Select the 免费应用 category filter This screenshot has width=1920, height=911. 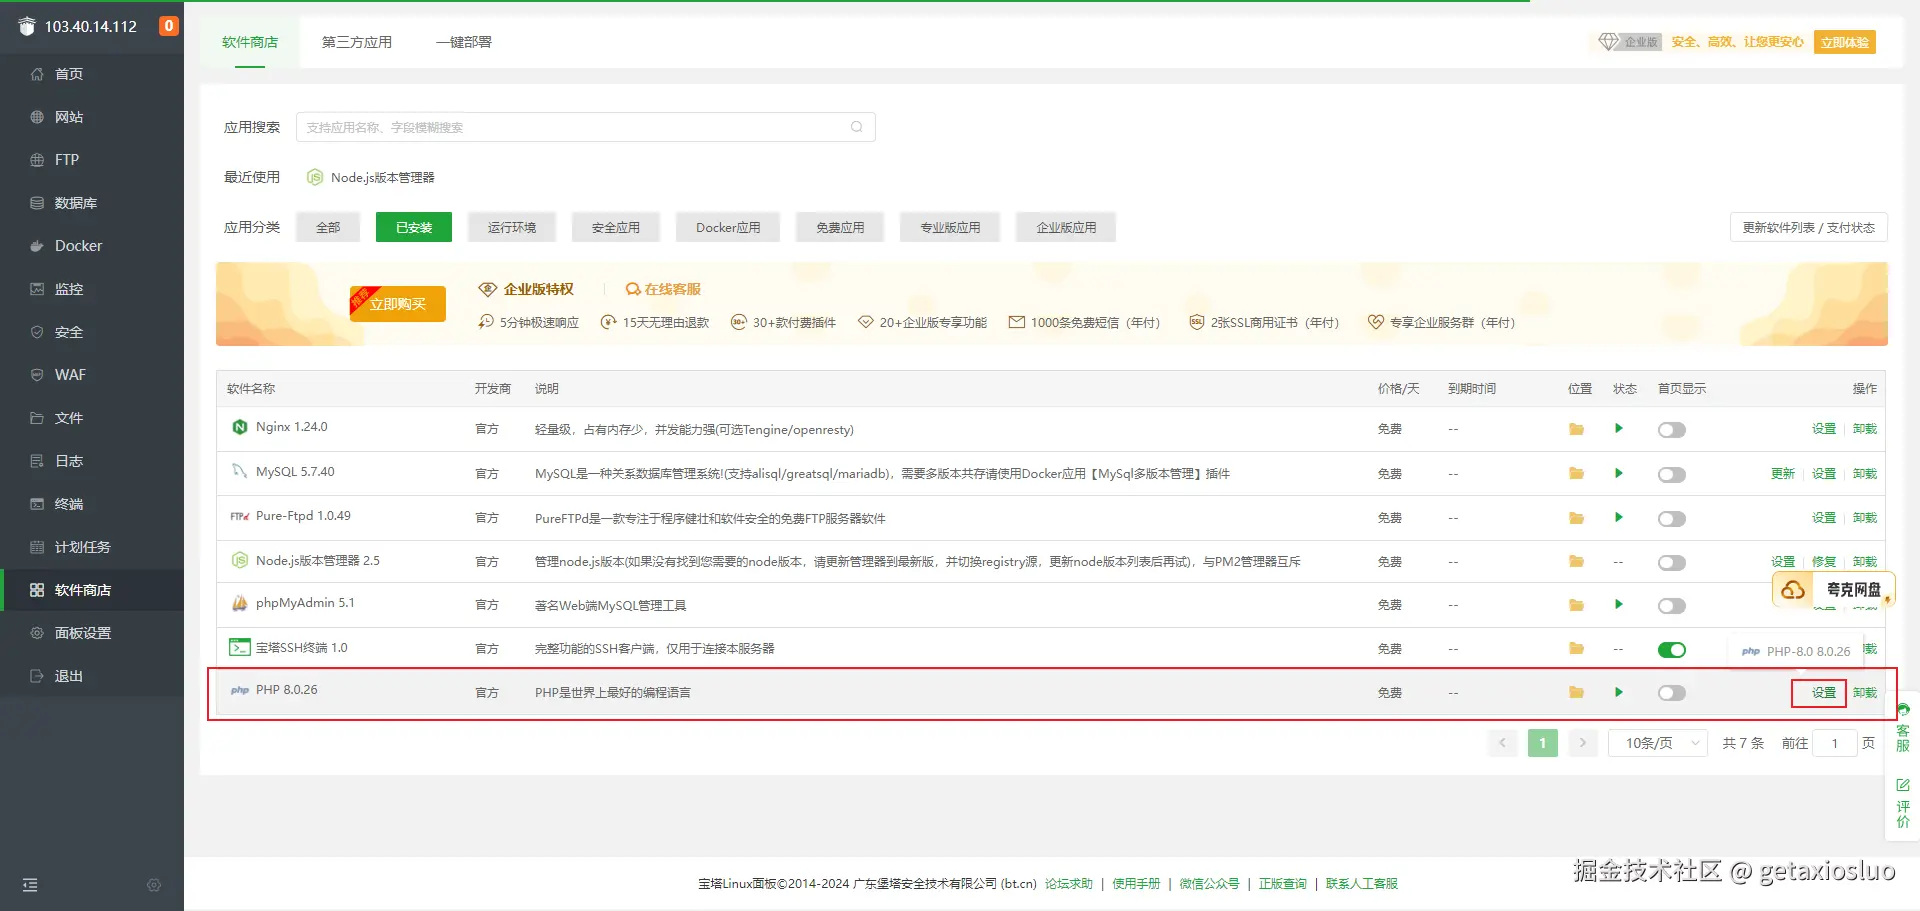[840, 227]
